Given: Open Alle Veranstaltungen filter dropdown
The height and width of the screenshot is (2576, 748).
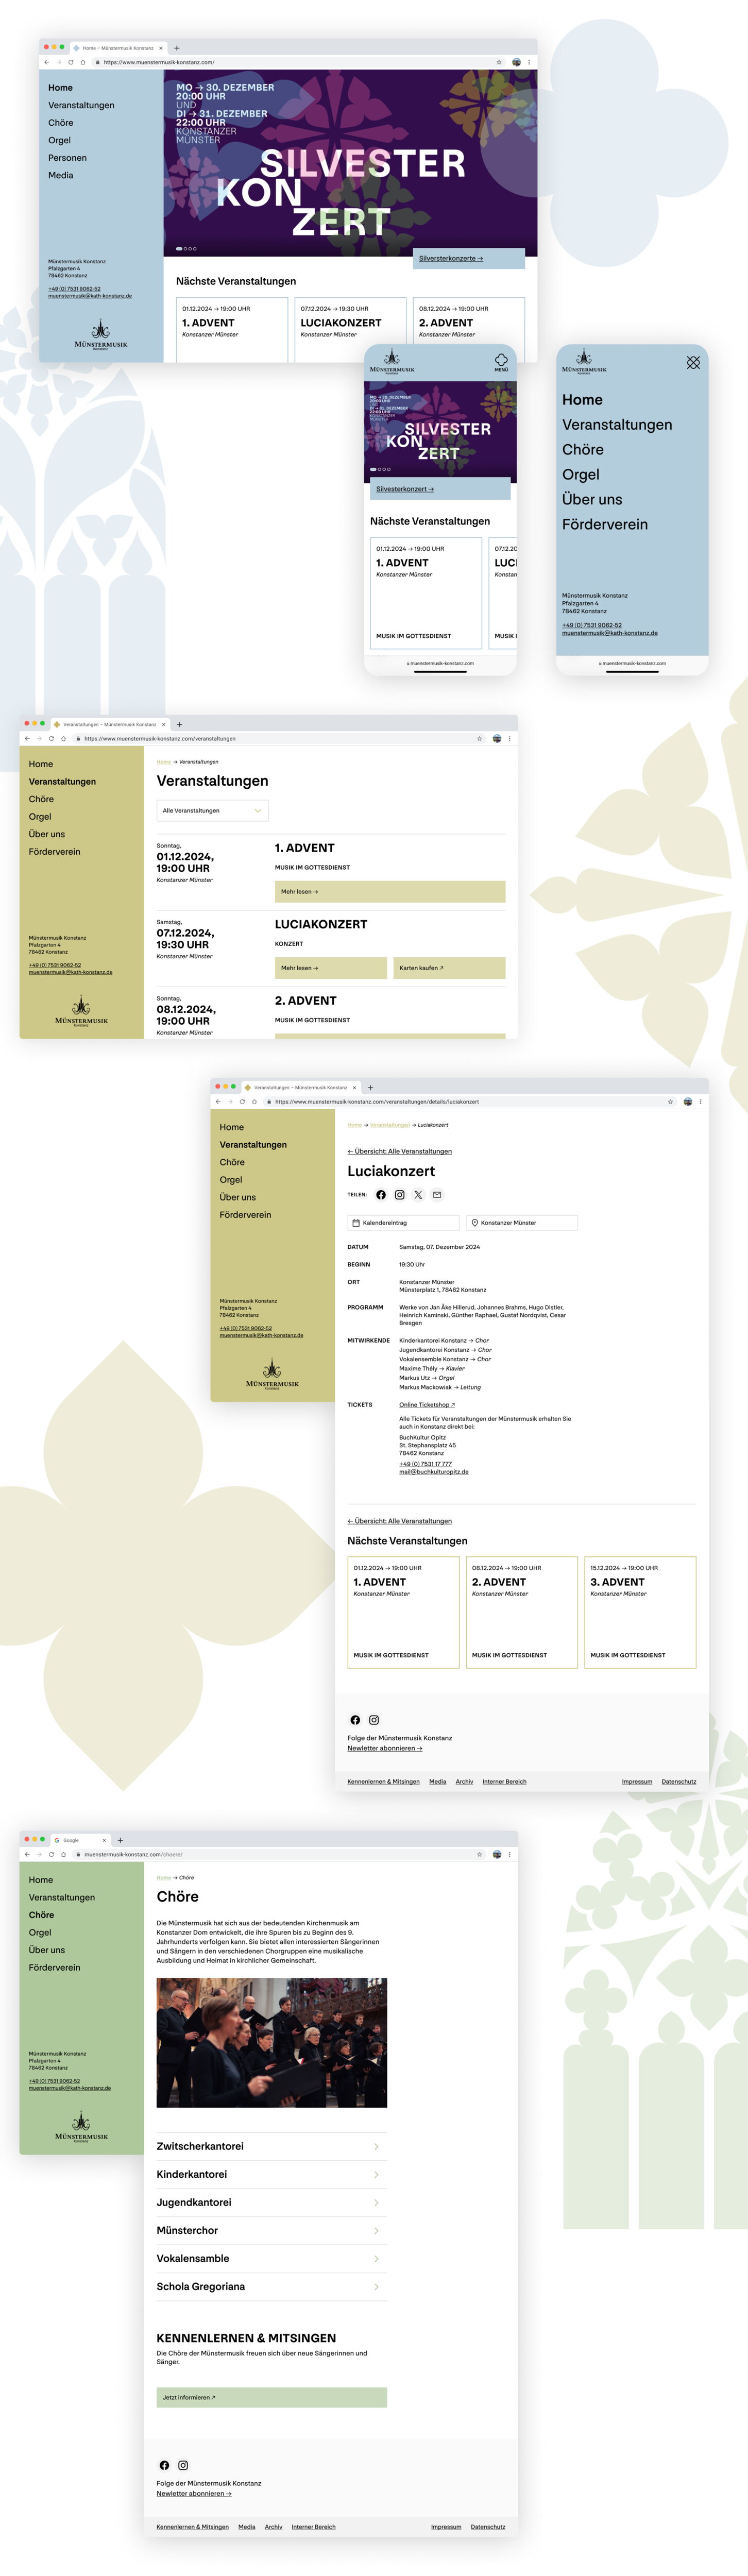Looking at the screenshot, I should tap(212, 811).
